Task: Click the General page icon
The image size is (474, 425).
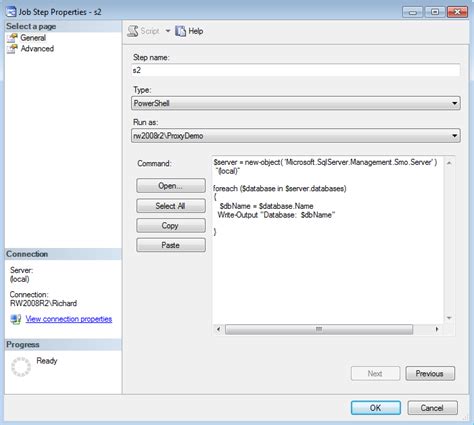Action: pos(12,38)
